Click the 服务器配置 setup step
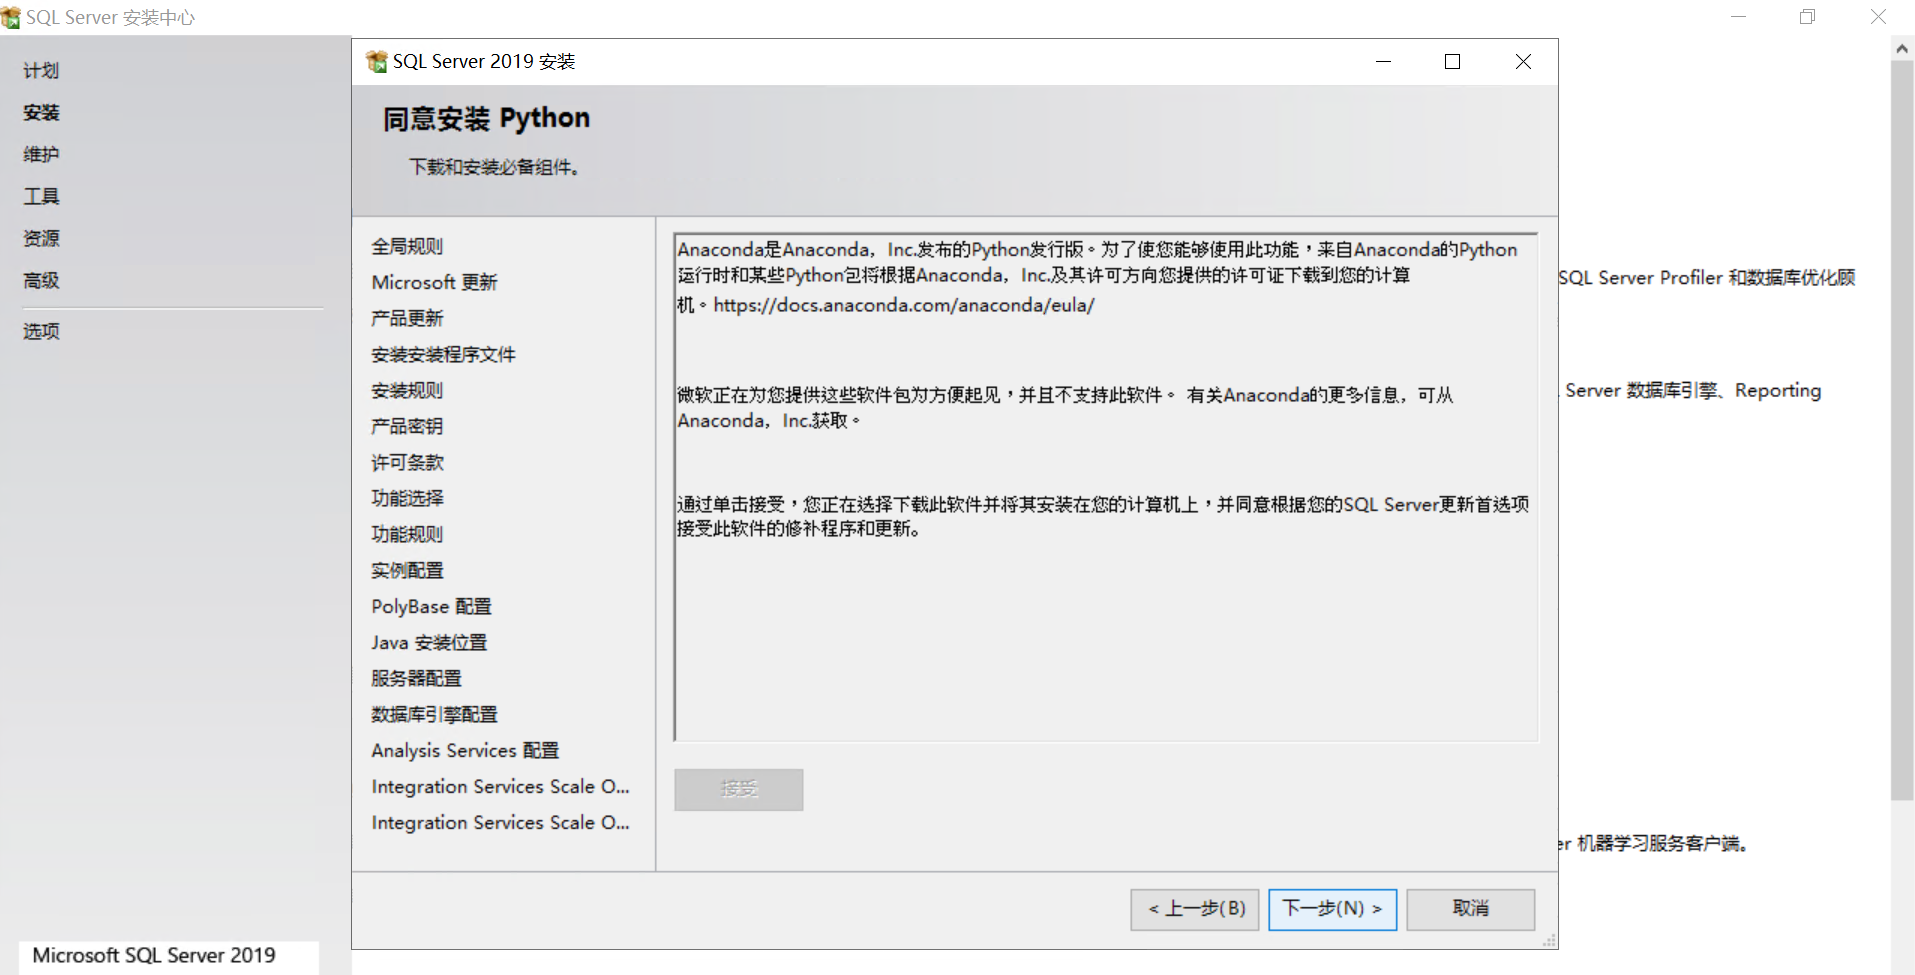 (x=416, y=678)
